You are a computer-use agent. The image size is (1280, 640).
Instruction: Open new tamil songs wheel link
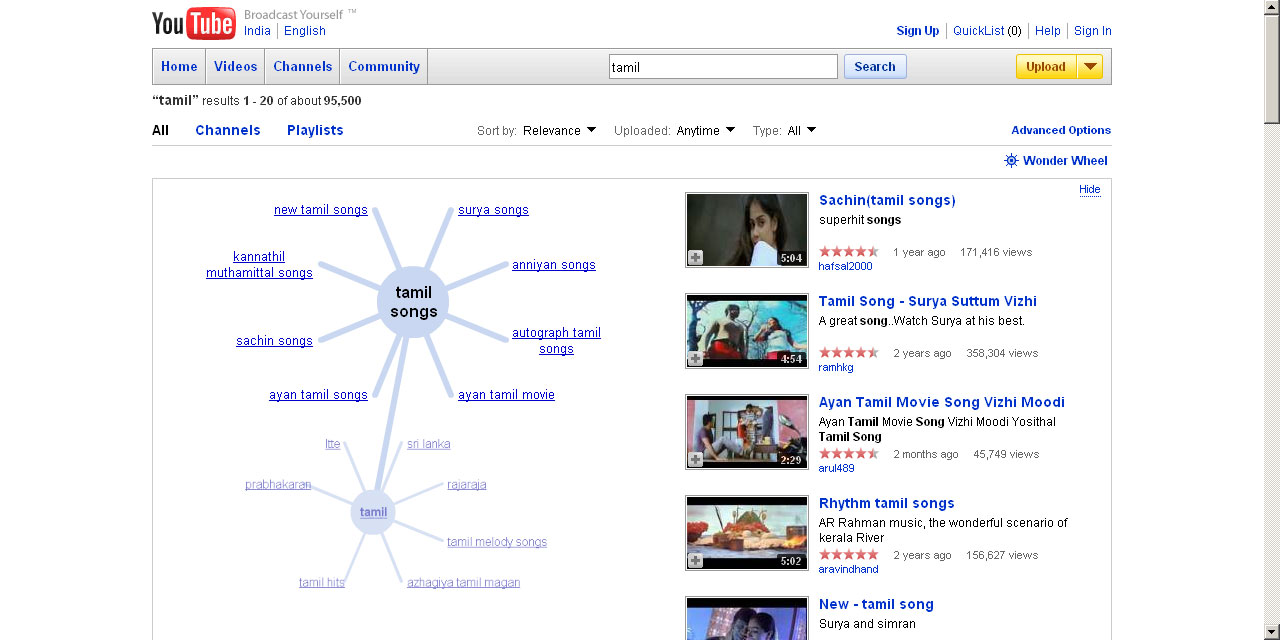pyautogui.click(x=321, y=210)
